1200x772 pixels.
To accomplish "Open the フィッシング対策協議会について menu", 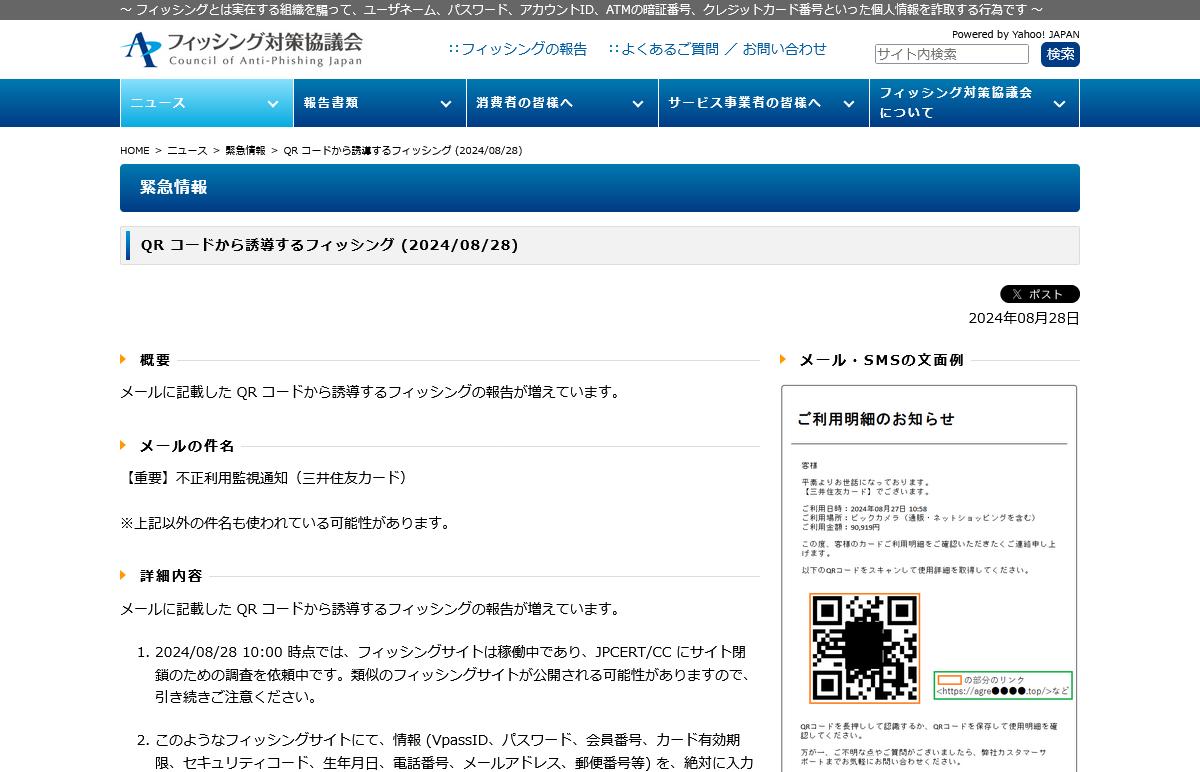I will click(x=974, y=103).
